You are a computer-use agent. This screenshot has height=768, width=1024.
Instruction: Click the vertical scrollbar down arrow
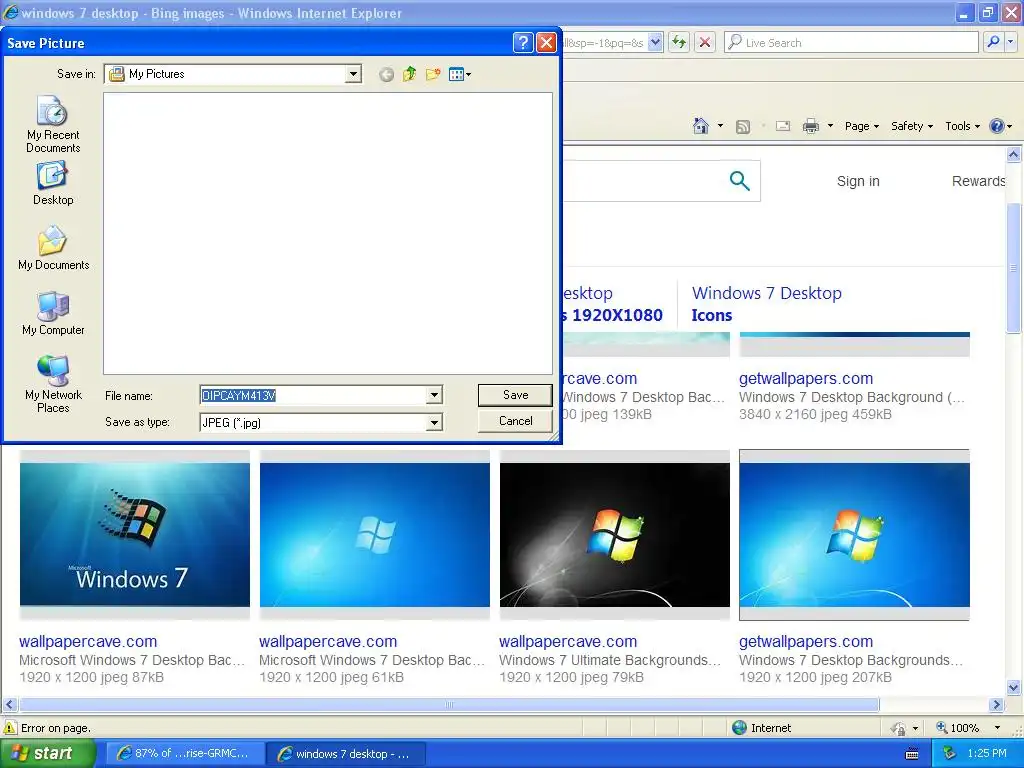click(1013, 687)
